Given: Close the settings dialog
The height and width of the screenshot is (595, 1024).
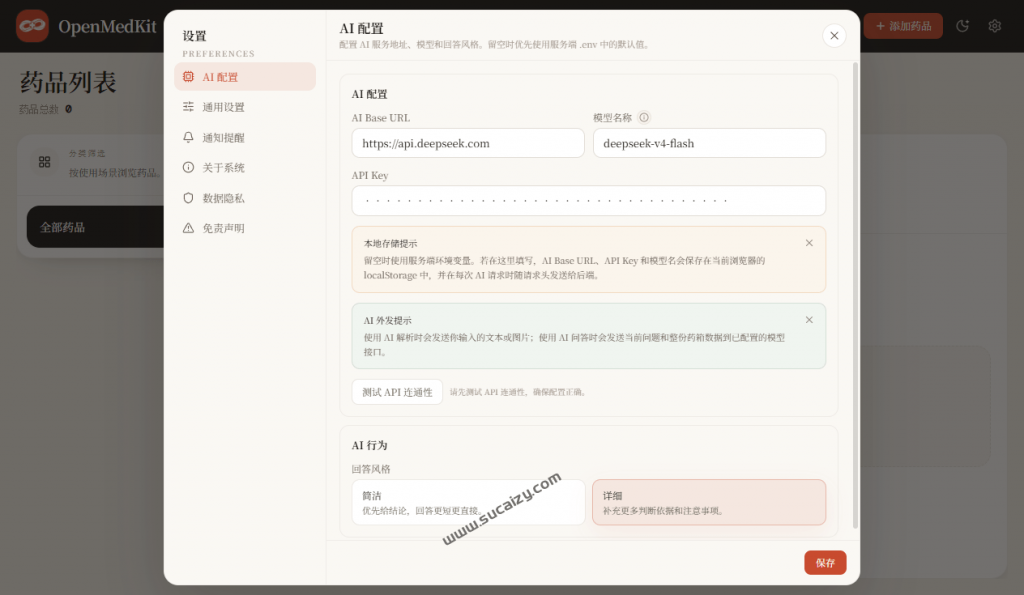Looking at the screenshot, I should [834, 36].
